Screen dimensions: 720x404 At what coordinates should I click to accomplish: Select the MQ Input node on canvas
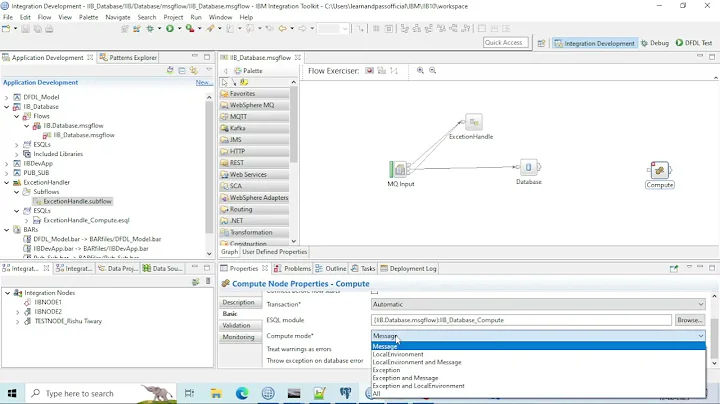pos(399,169)
